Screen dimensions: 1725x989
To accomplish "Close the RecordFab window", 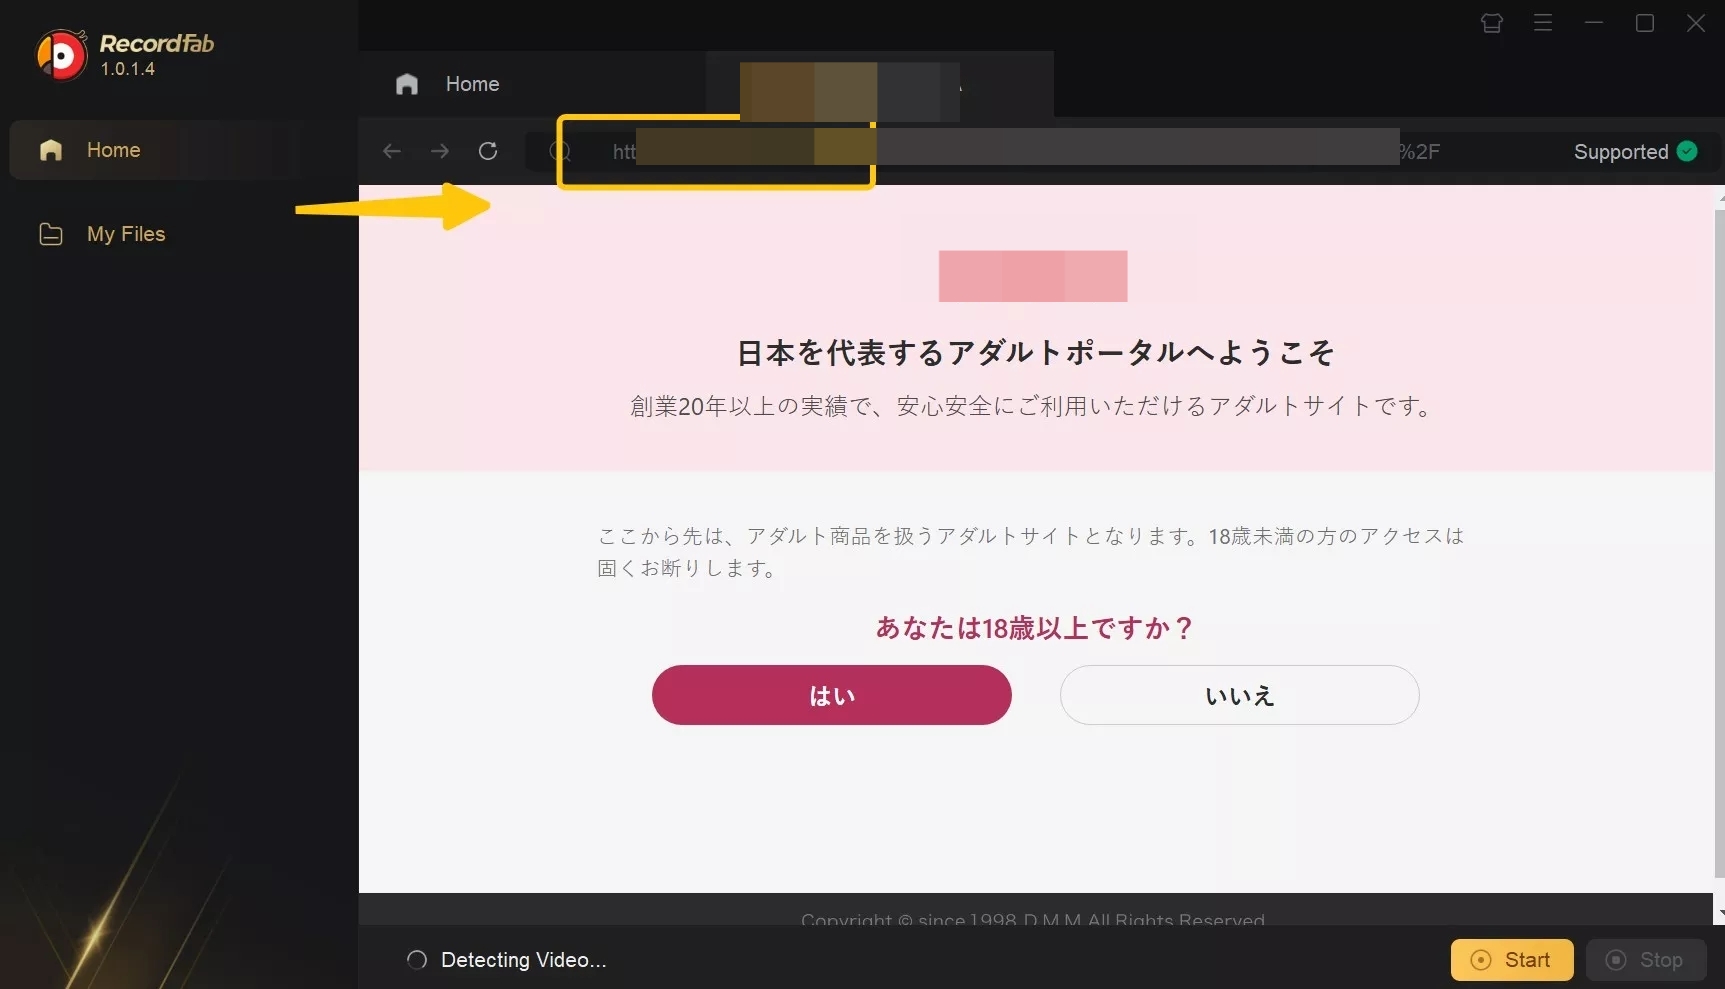I will click(x=1696, y=23).
